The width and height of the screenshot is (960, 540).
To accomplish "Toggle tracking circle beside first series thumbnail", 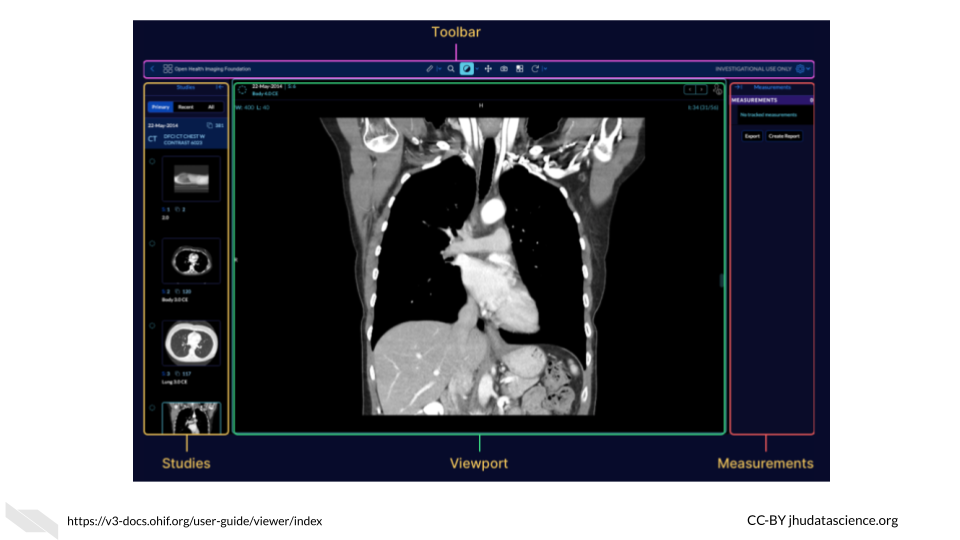I will tap(152, 160).
